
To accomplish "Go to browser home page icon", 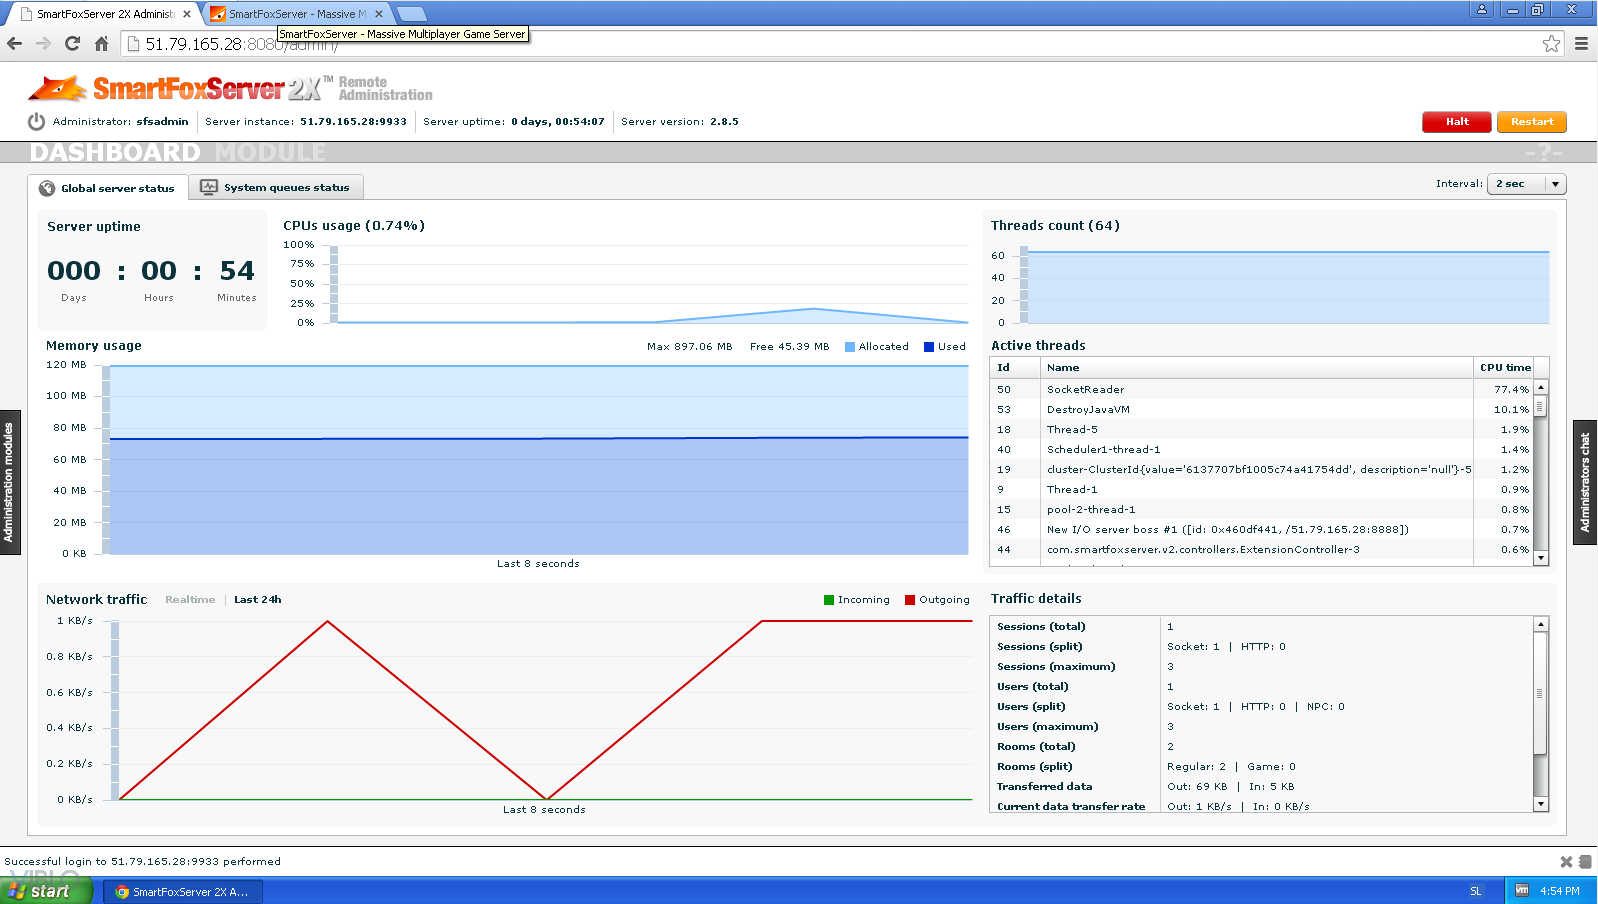I will click(101, 43).
